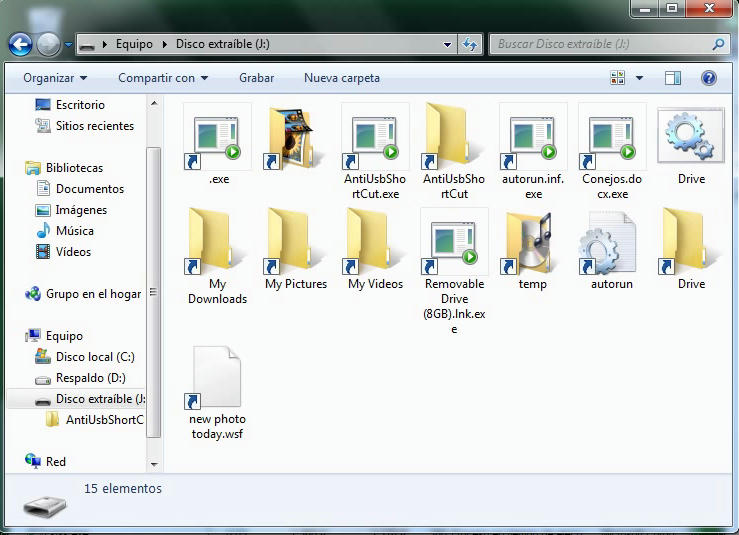
Task: Expand the address bar history dropdown
Action: point(447,44)
